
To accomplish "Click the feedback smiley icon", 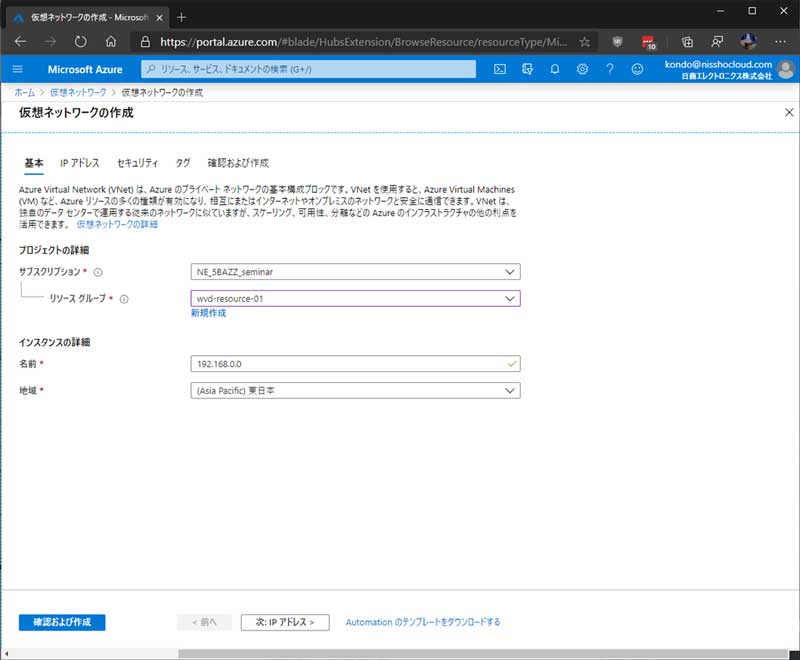I will point(637,69).
